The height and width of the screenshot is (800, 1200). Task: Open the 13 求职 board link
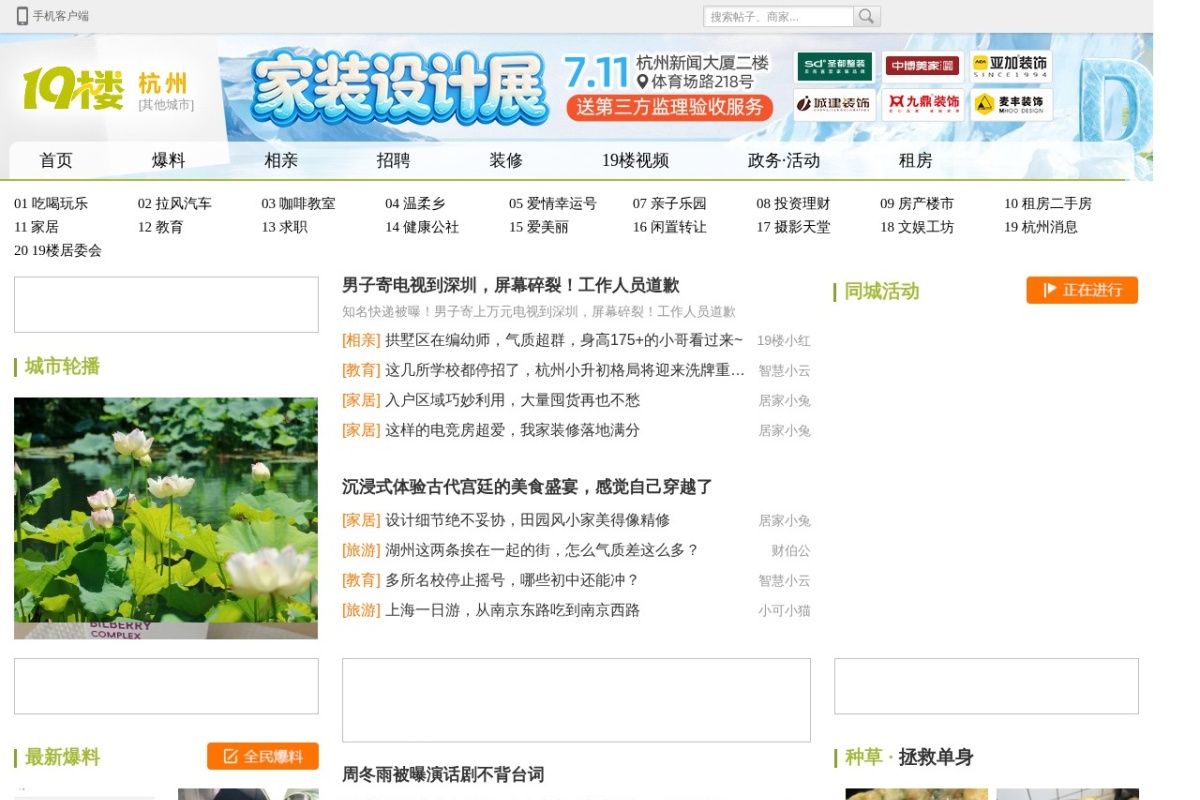[x=285, y=227]
